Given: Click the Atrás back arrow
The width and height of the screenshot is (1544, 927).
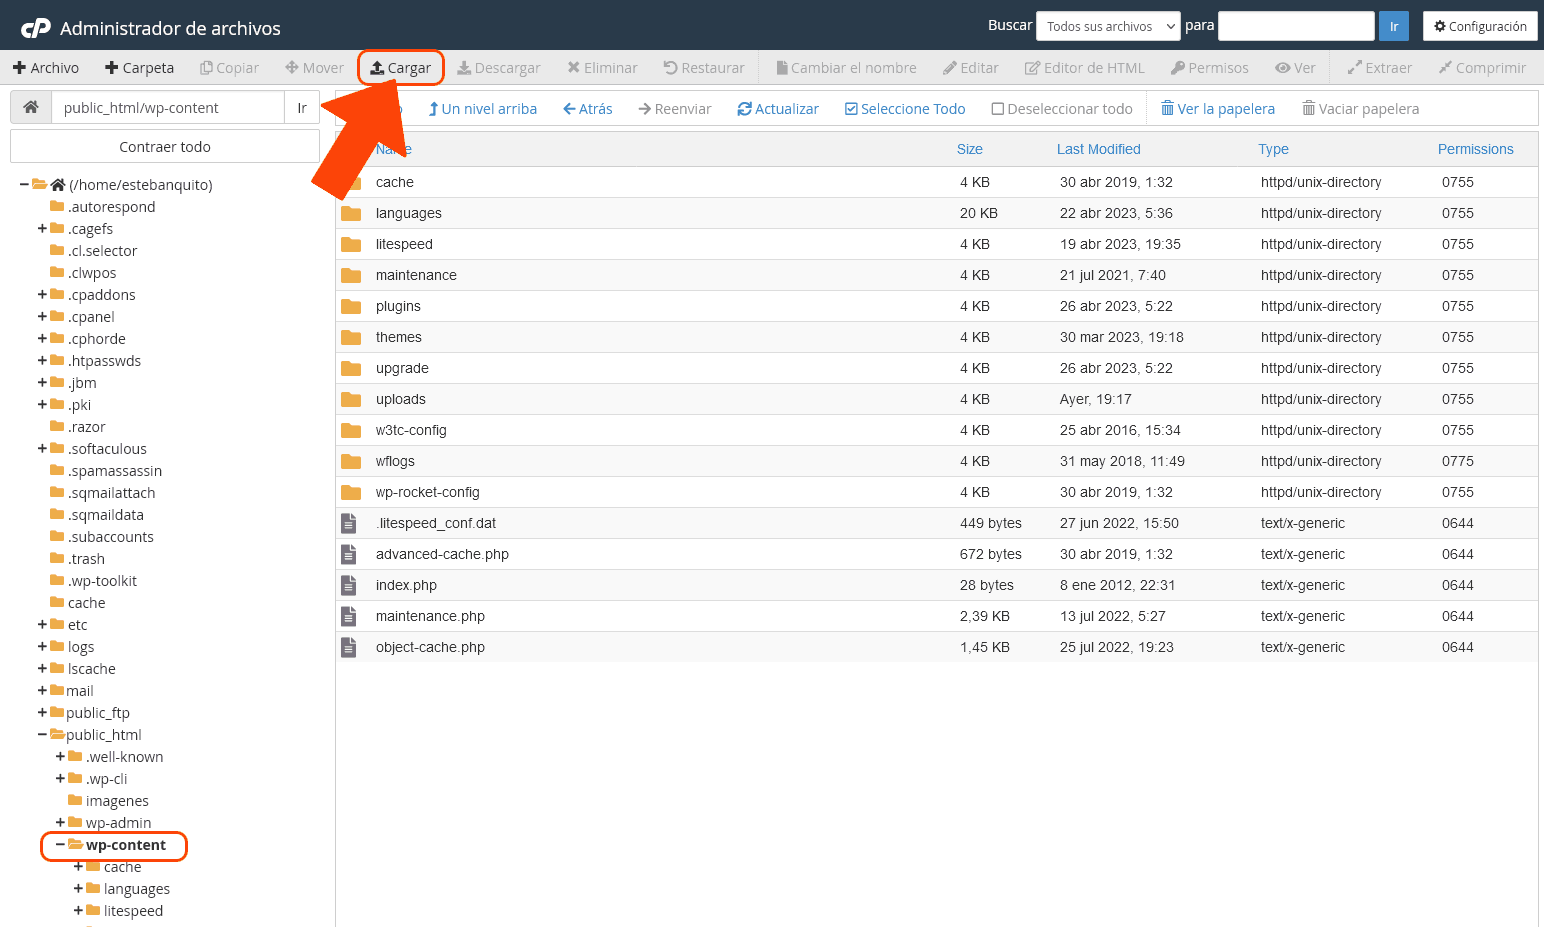Looking at the screenshot, I should [587, 109].
